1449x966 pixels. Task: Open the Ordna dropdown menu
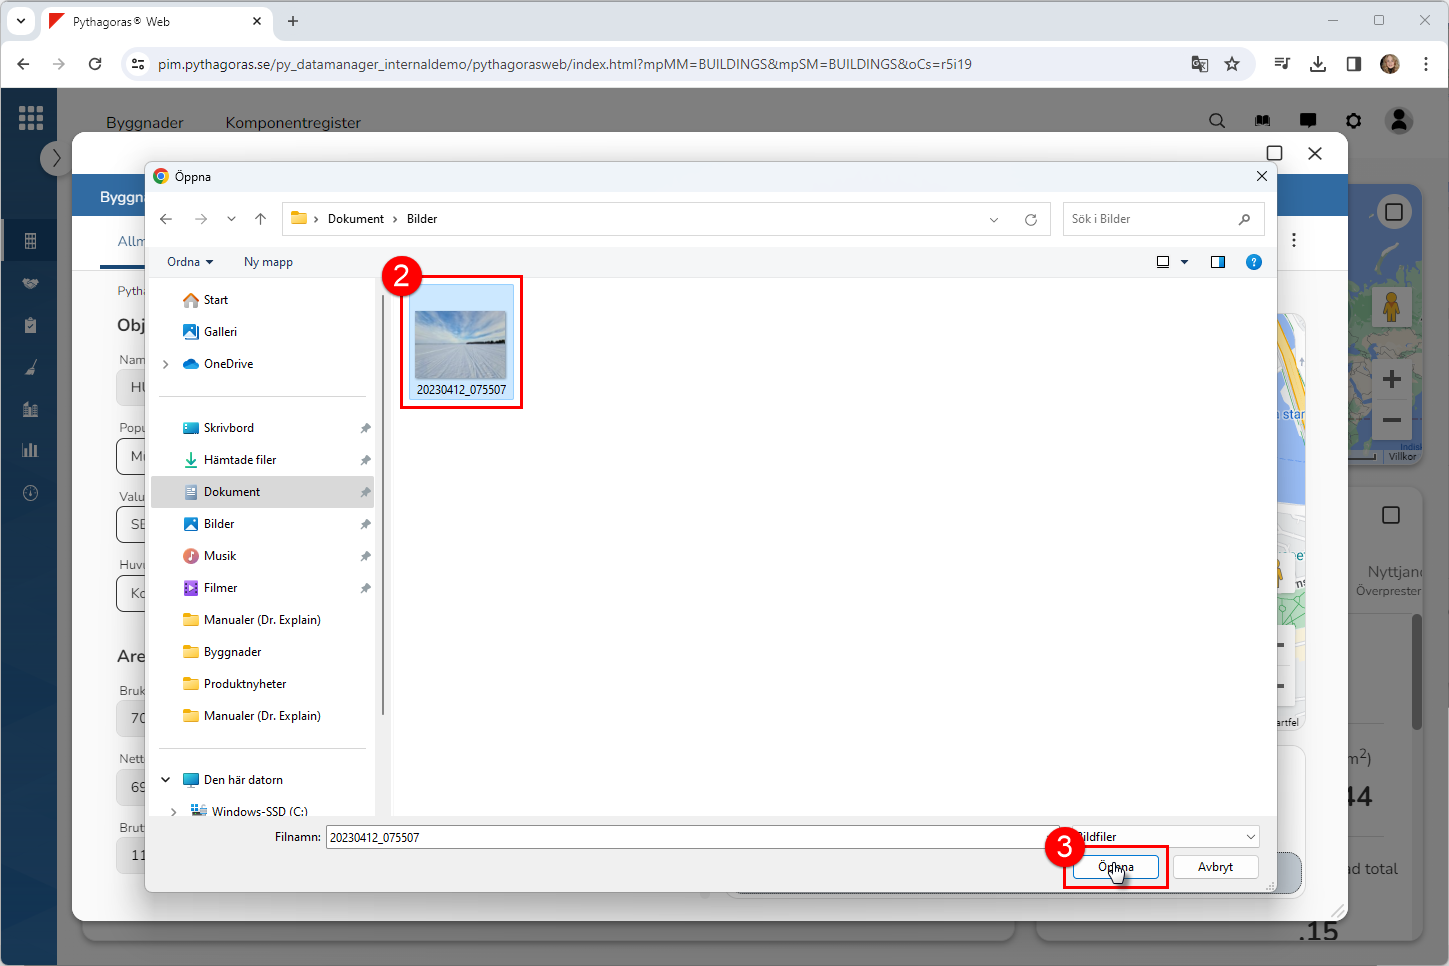190,262
